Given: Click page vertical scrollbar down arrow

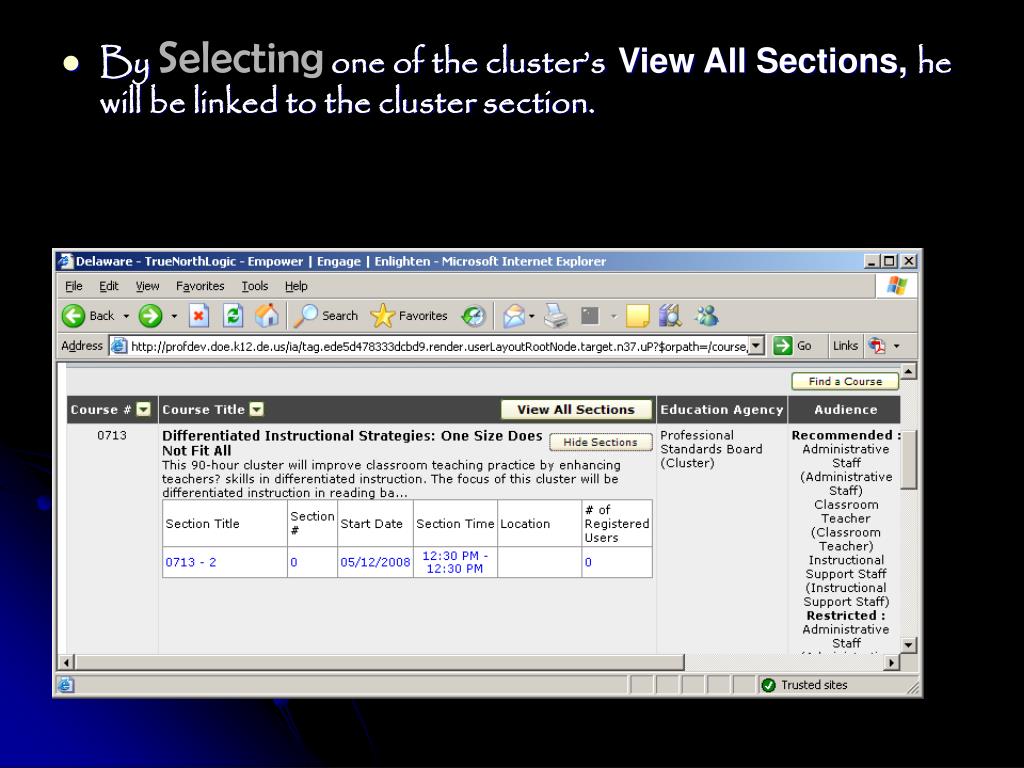Looking at the screenshot, I should [908, 645].
